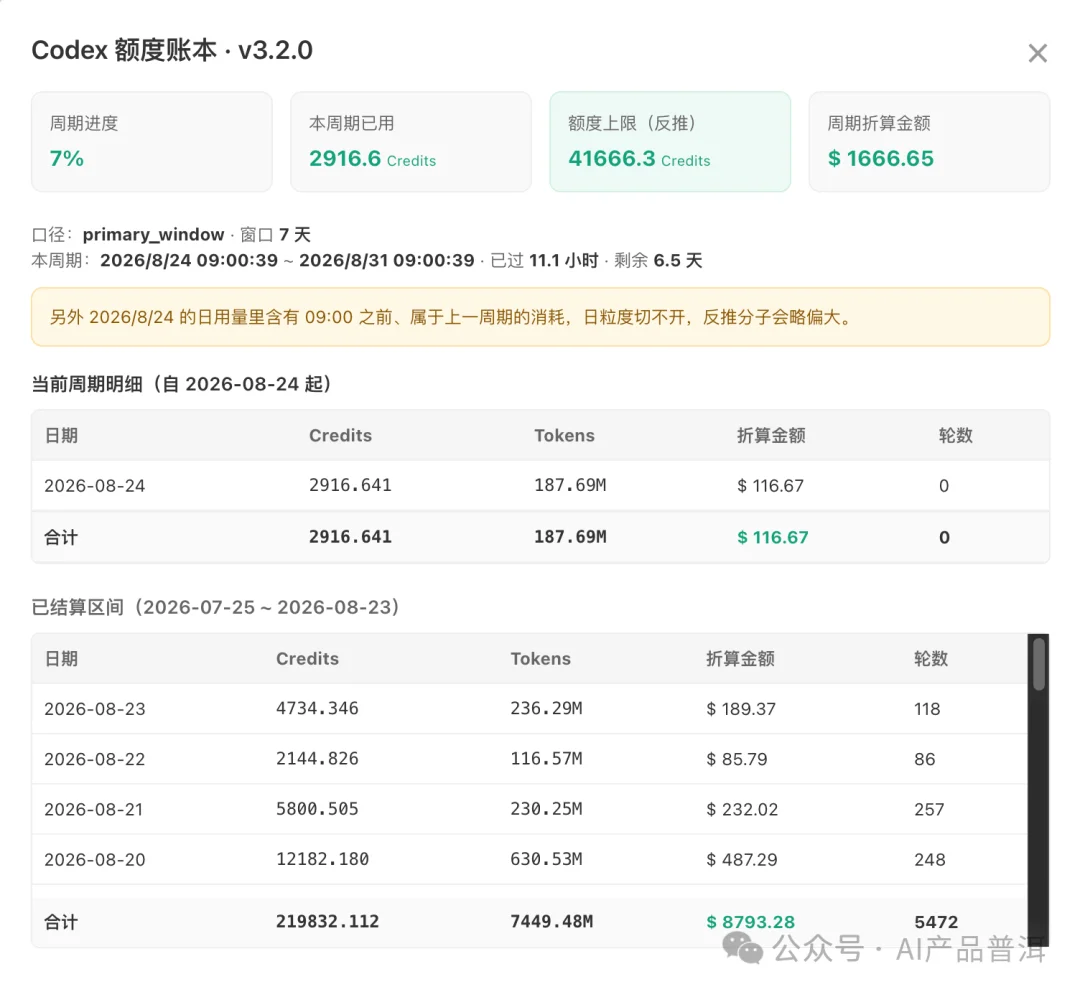Viewport: 1080px width, 992px height.
Task: Click the 2916.641 Credits cell in the 2026-08-24 row
Action: 350,485
